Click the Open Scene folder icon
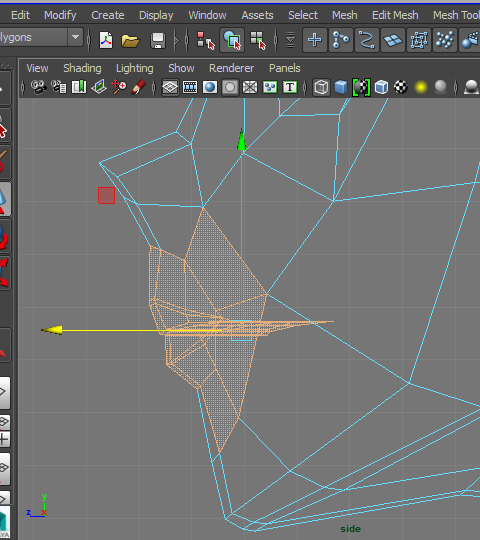 pyautogui.click(x=130, y=41)
